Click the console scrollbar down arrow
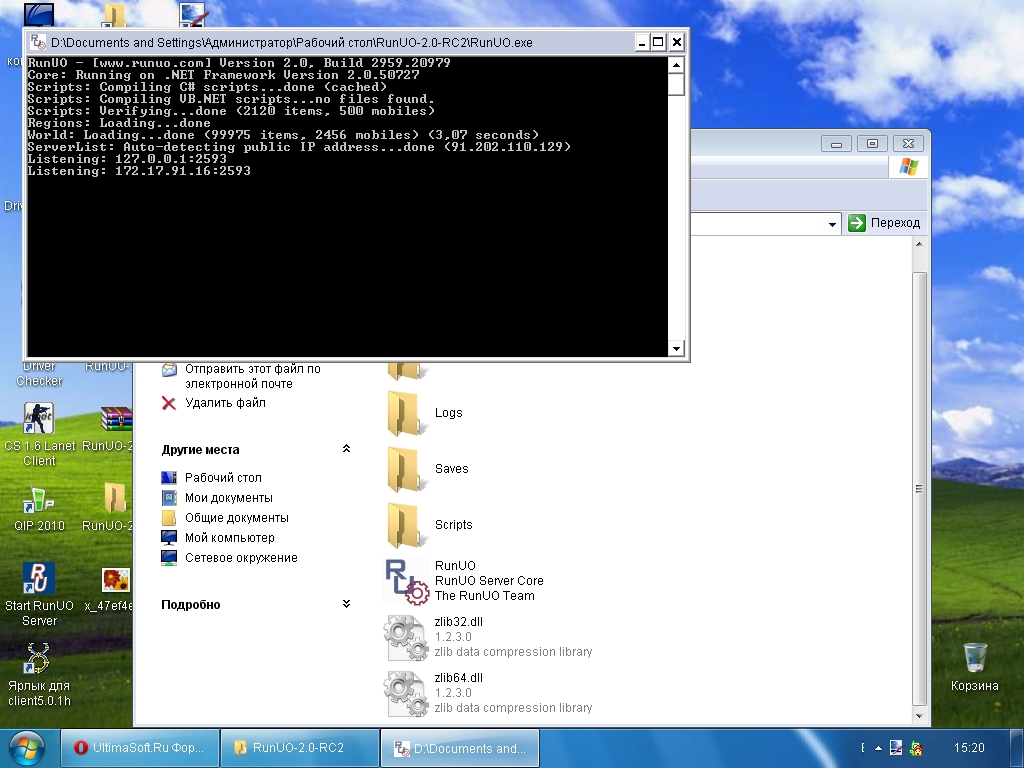 (677, 348)
